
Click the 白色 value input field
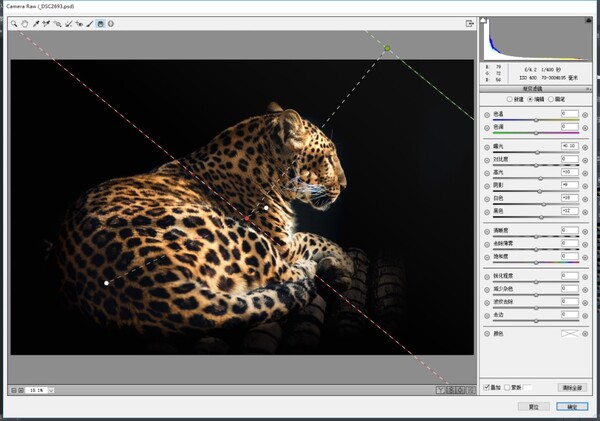[570, 198]
